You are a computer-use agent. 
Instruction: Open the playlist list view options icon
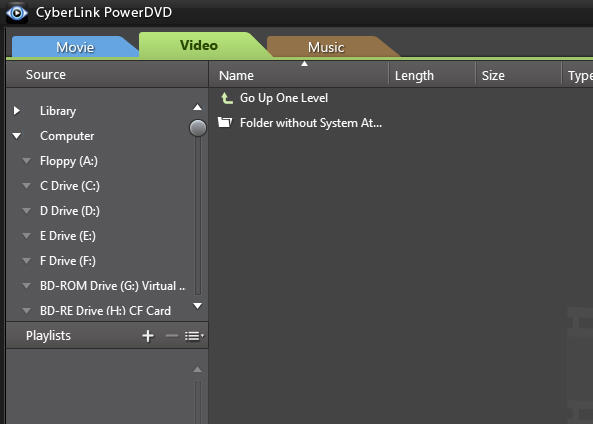click(194, 336)
